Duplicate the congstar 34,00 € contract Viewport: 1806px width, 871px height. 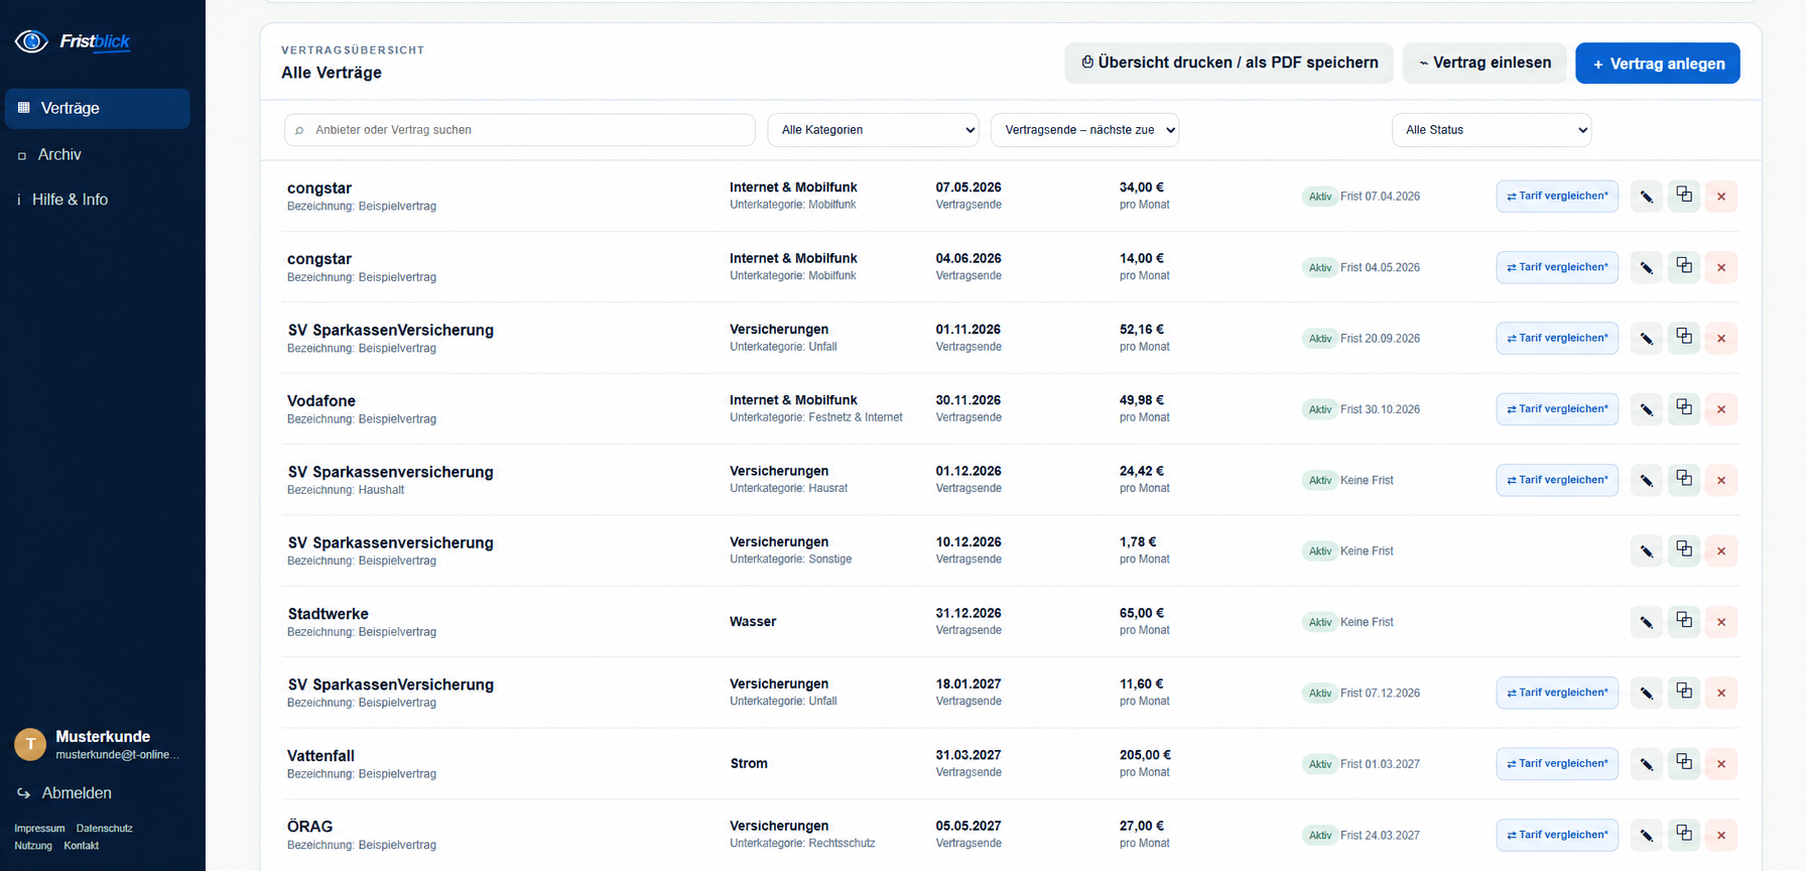point(1684,196)
